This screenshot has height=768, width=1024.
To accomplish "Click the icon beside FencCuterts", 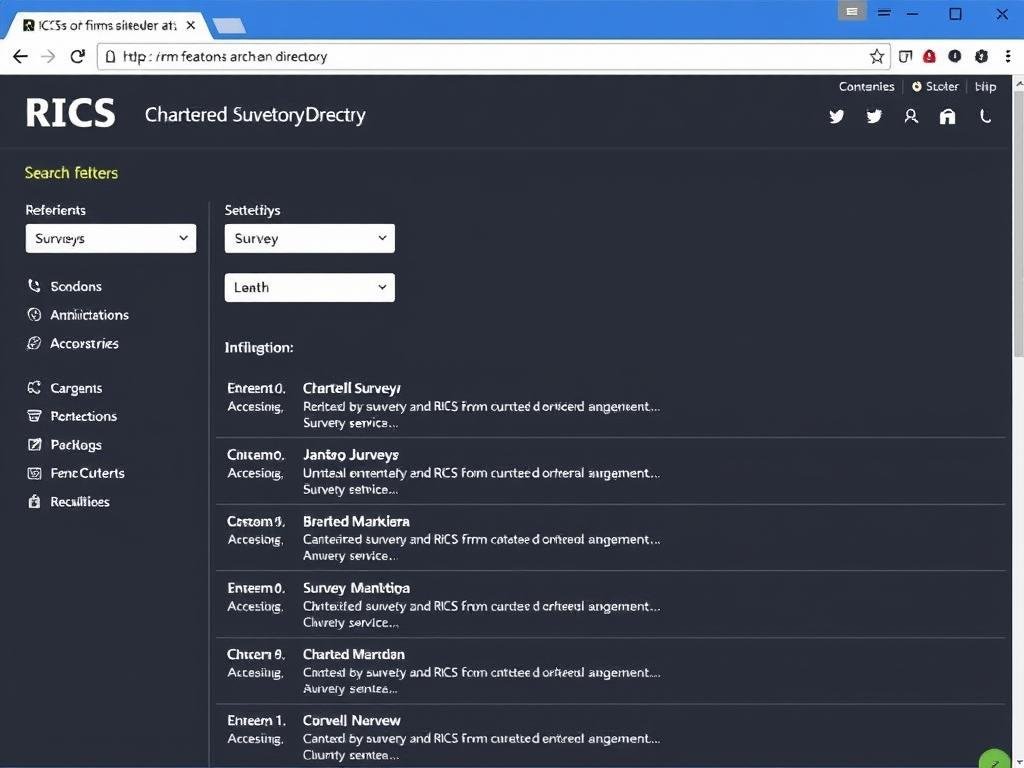I will (34, 473).
